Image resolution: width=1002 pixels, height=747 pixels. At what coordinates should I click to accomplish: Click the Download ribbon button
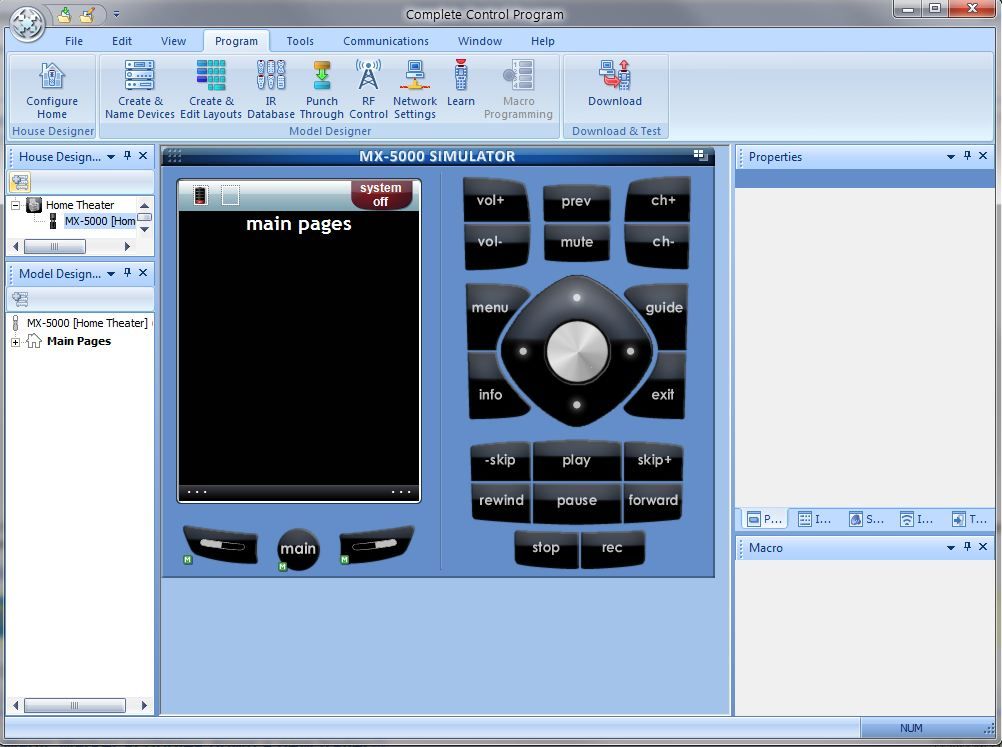tap(615, 84)
